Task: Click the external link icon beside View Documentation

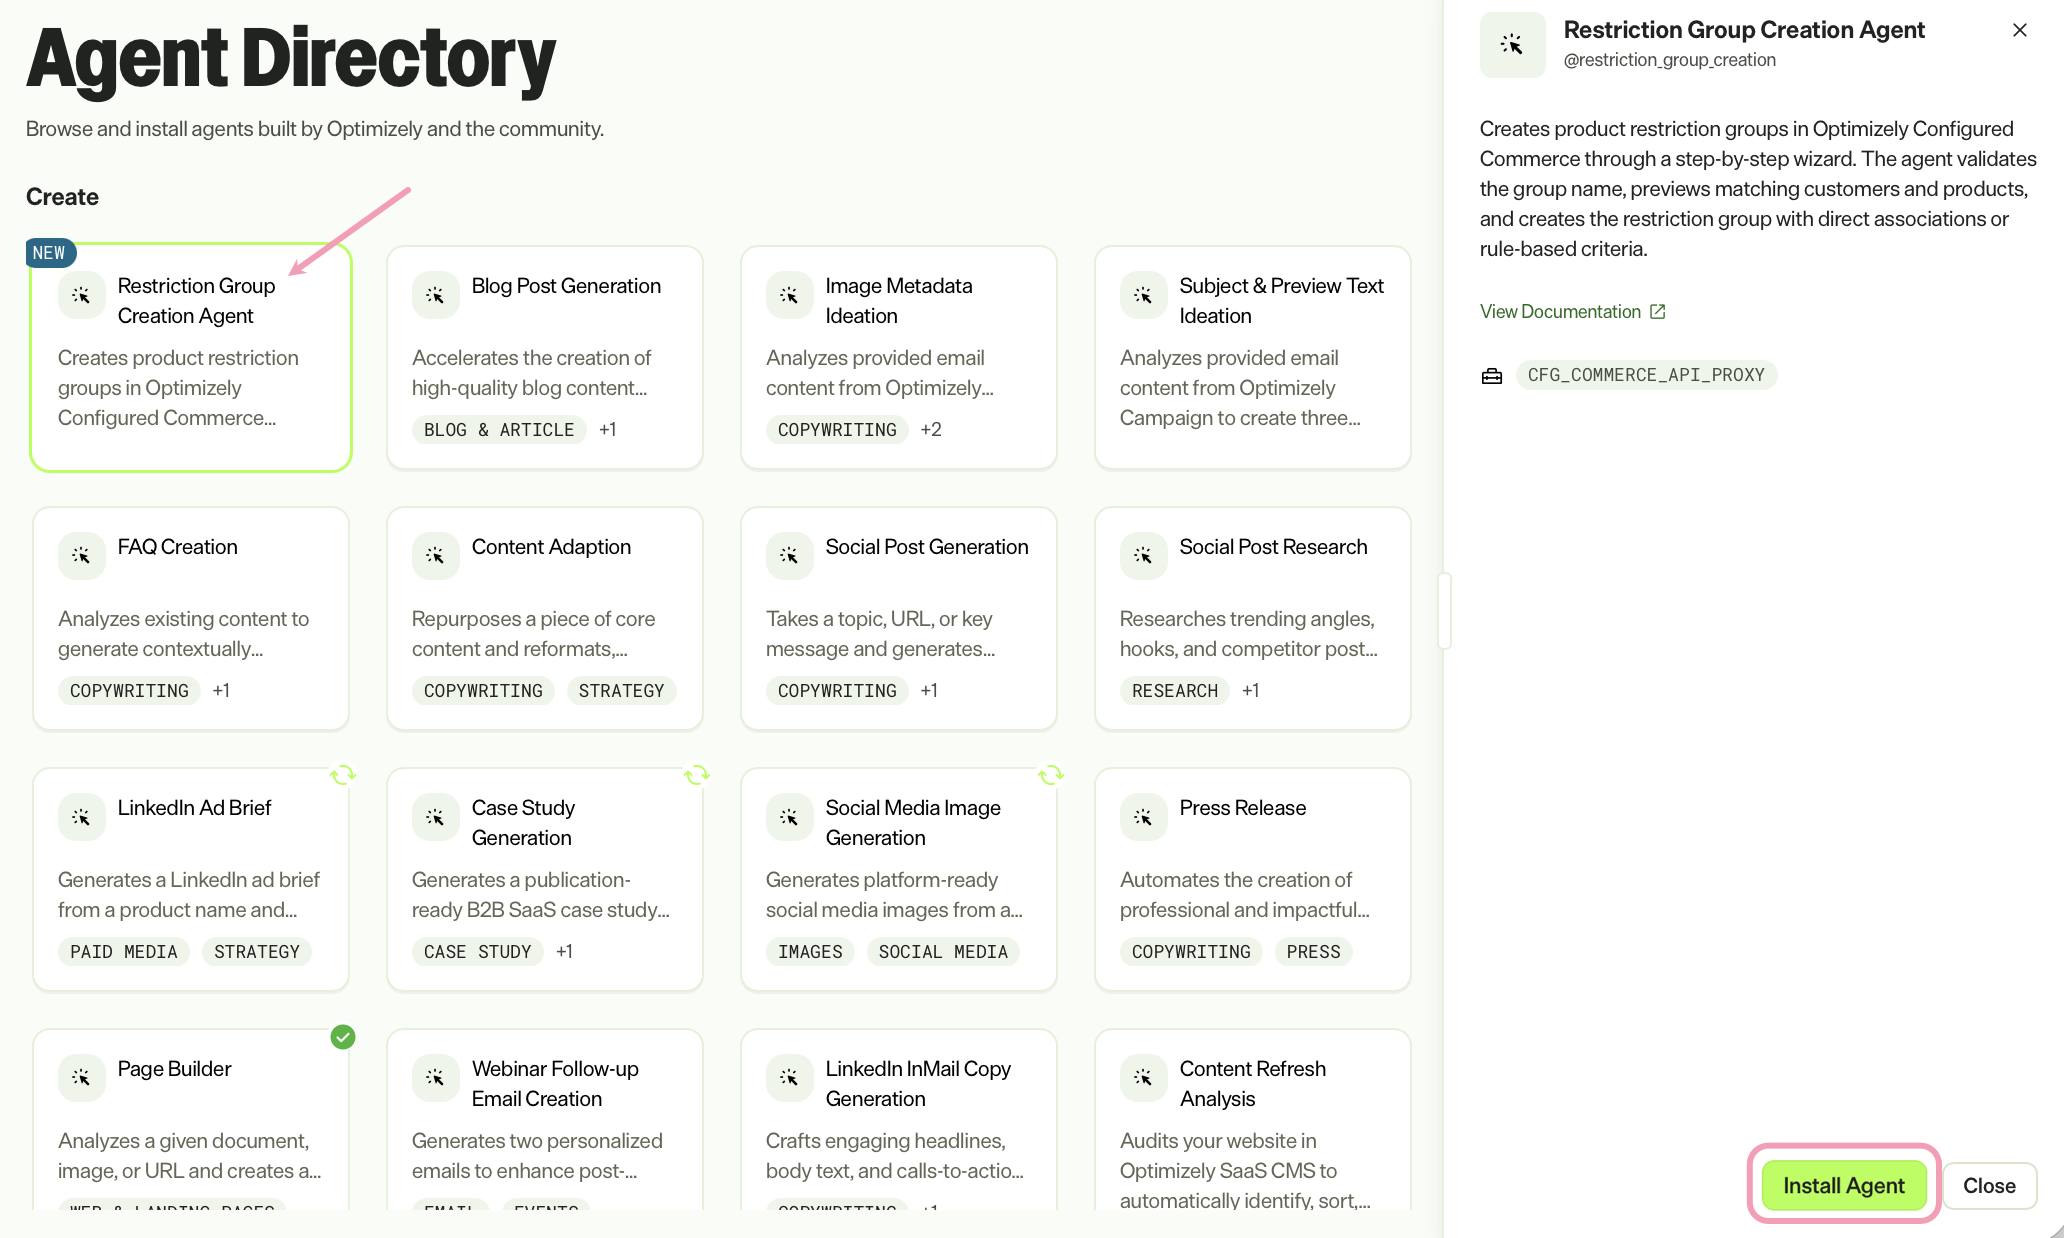Action: [x=1658, y=312]
